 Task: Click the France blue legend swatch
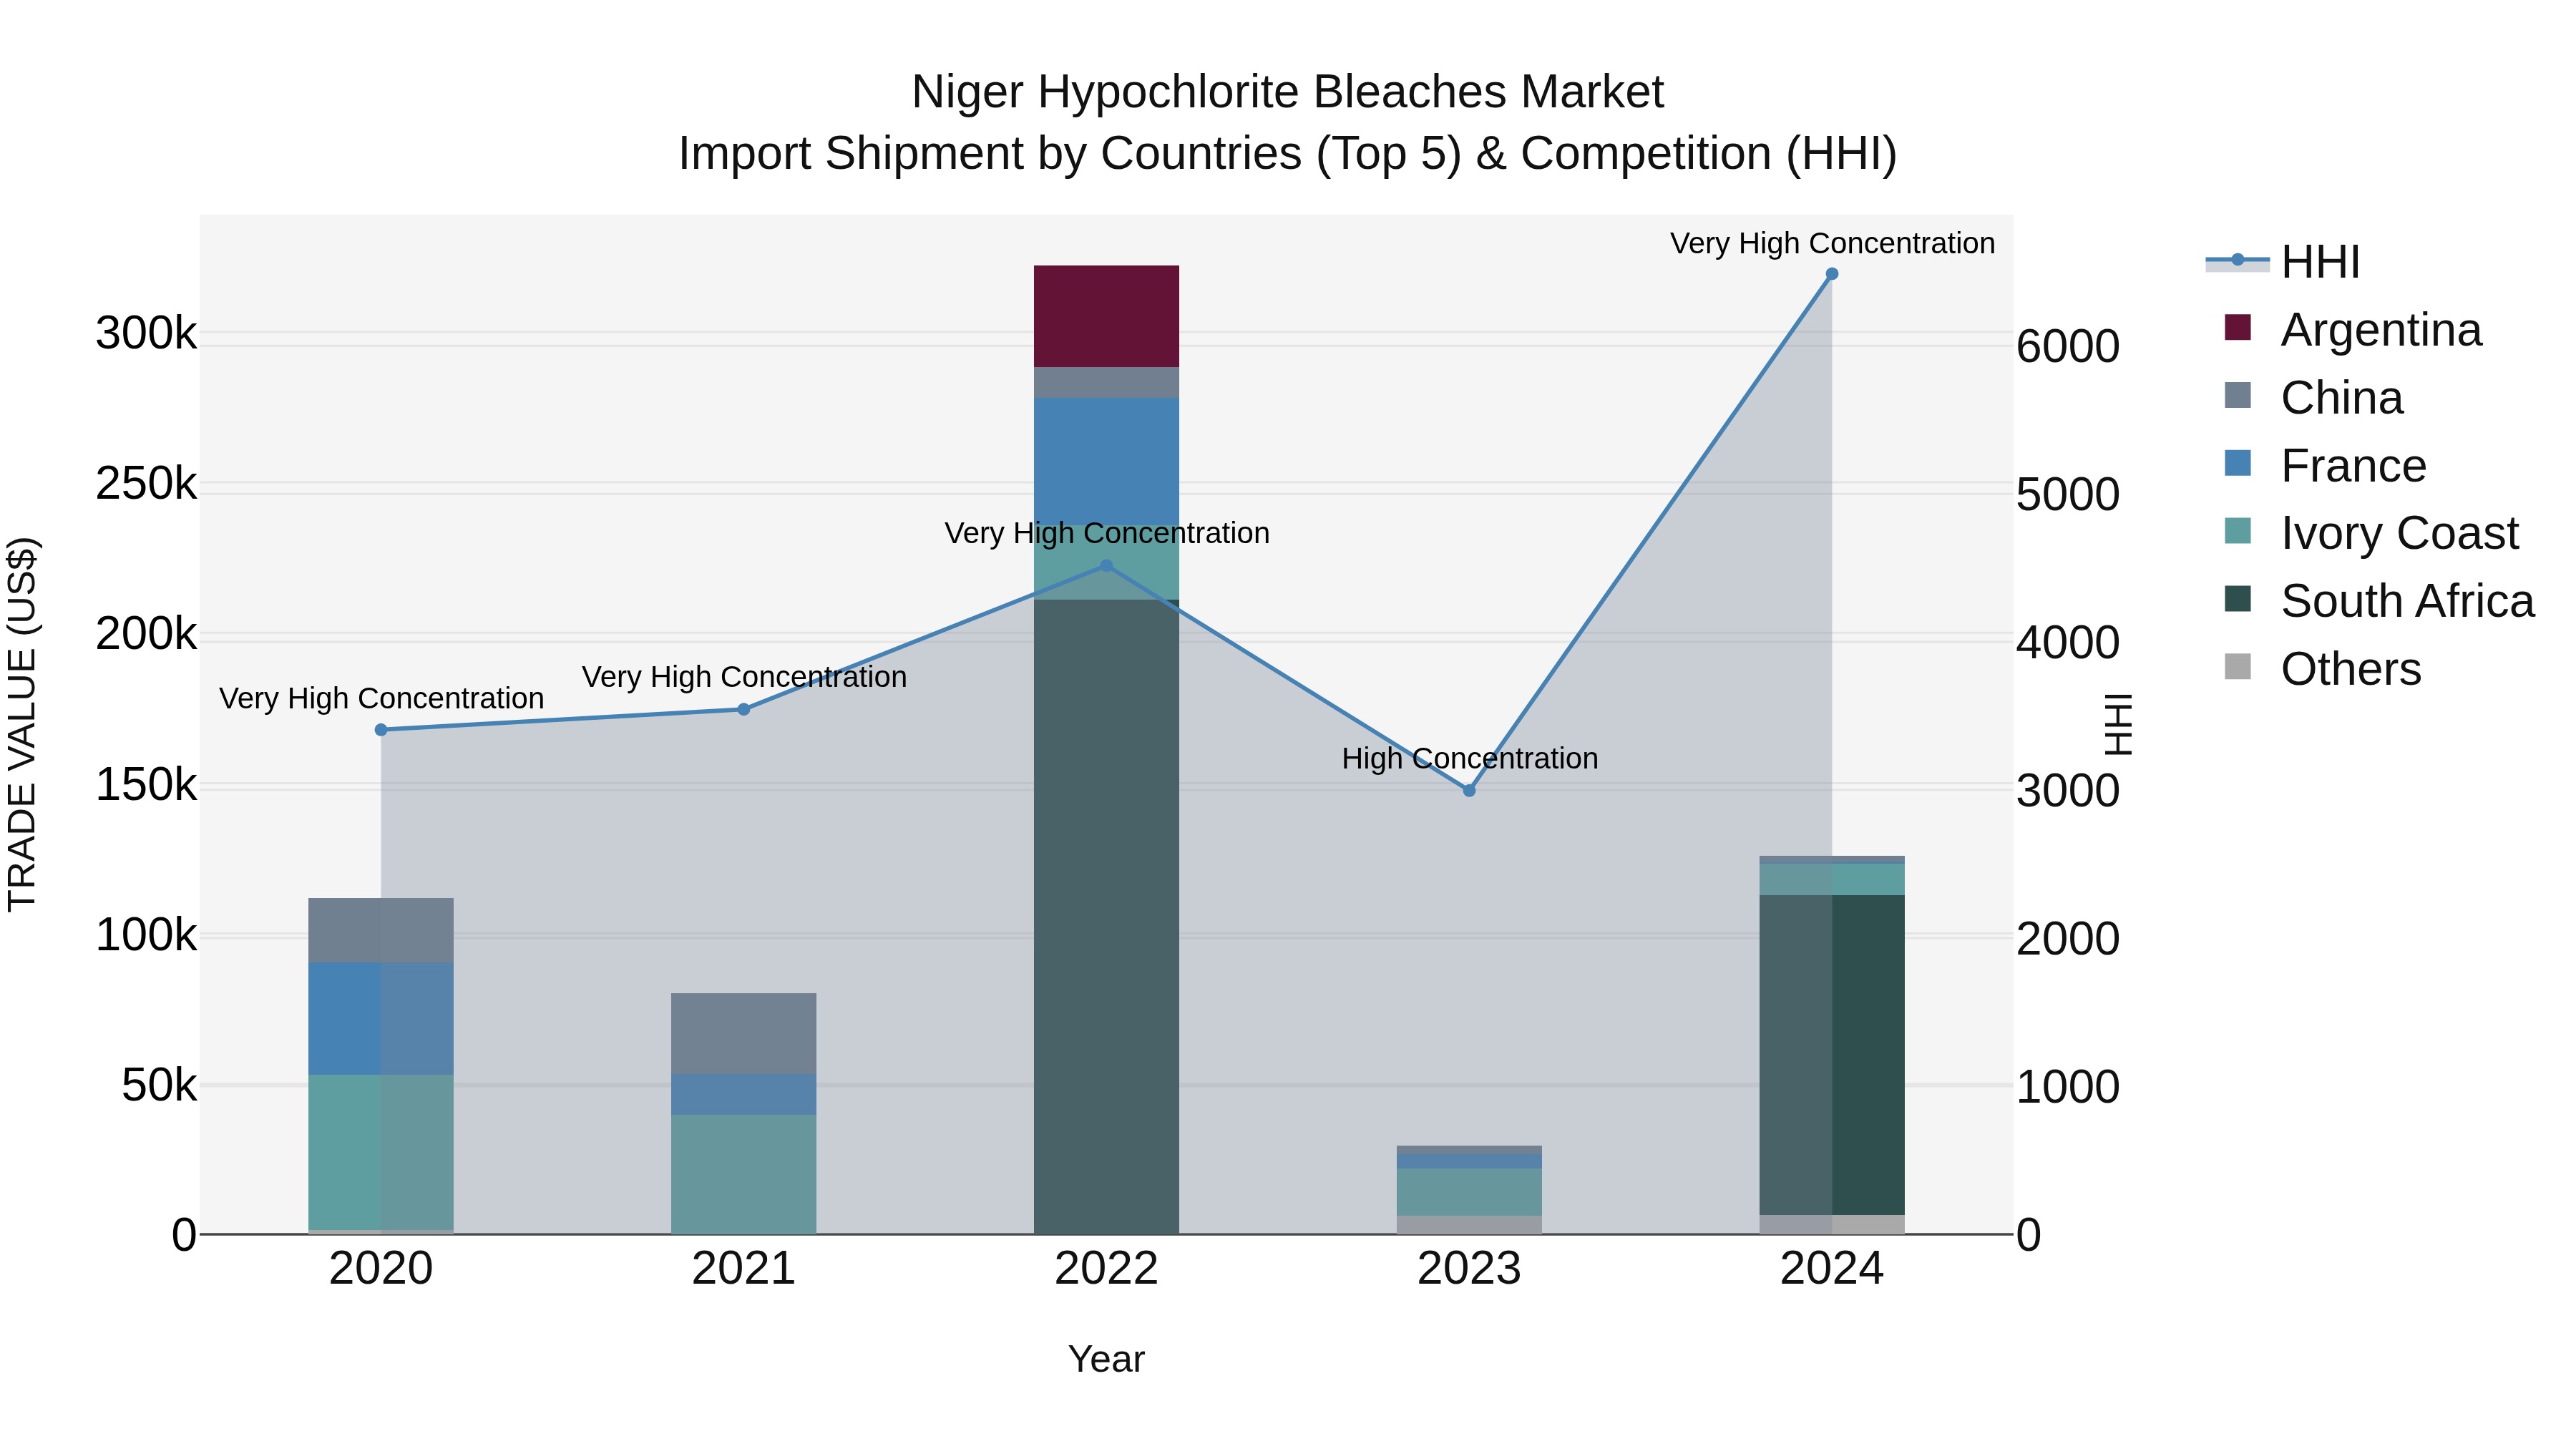click(2238, 464)
